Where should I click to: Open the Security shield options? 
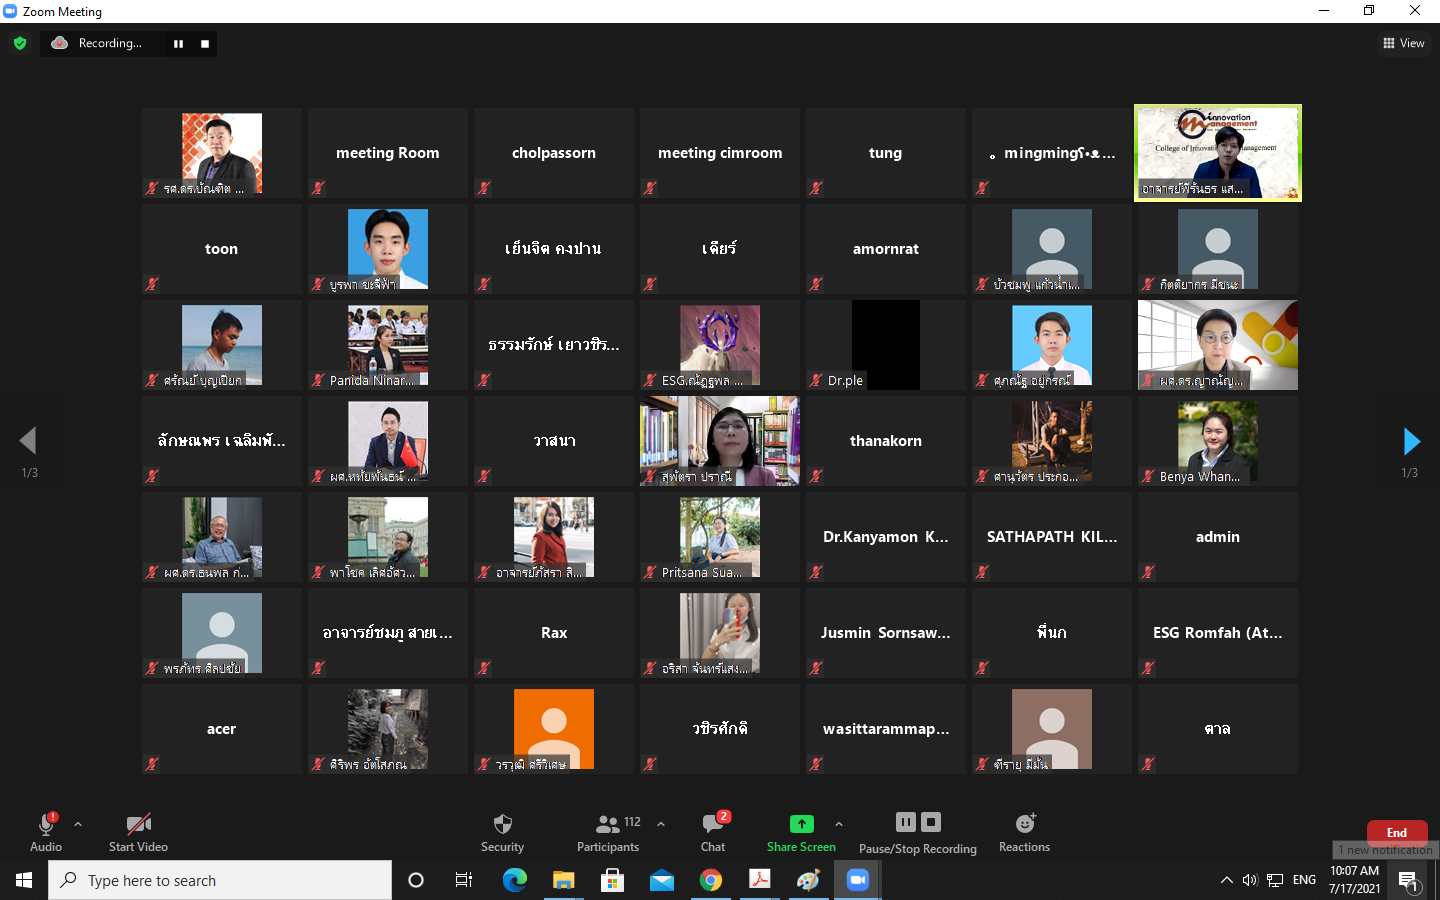point(502,832)
